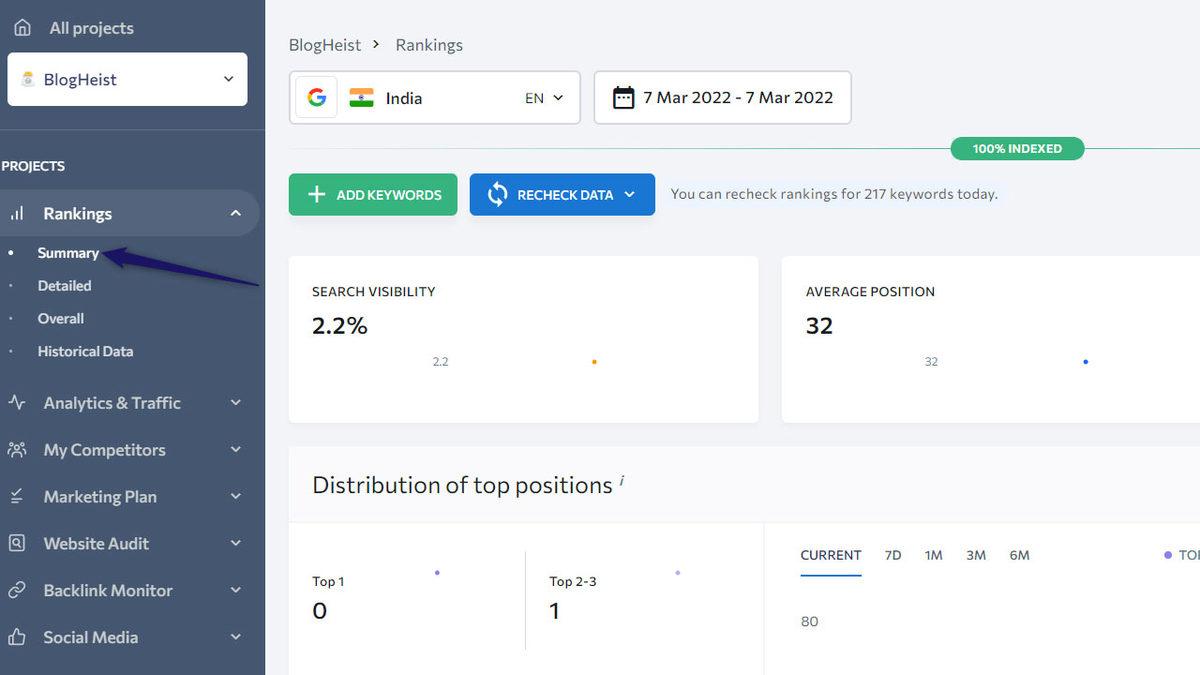Click the Google search engine icon

click(317, 98)
